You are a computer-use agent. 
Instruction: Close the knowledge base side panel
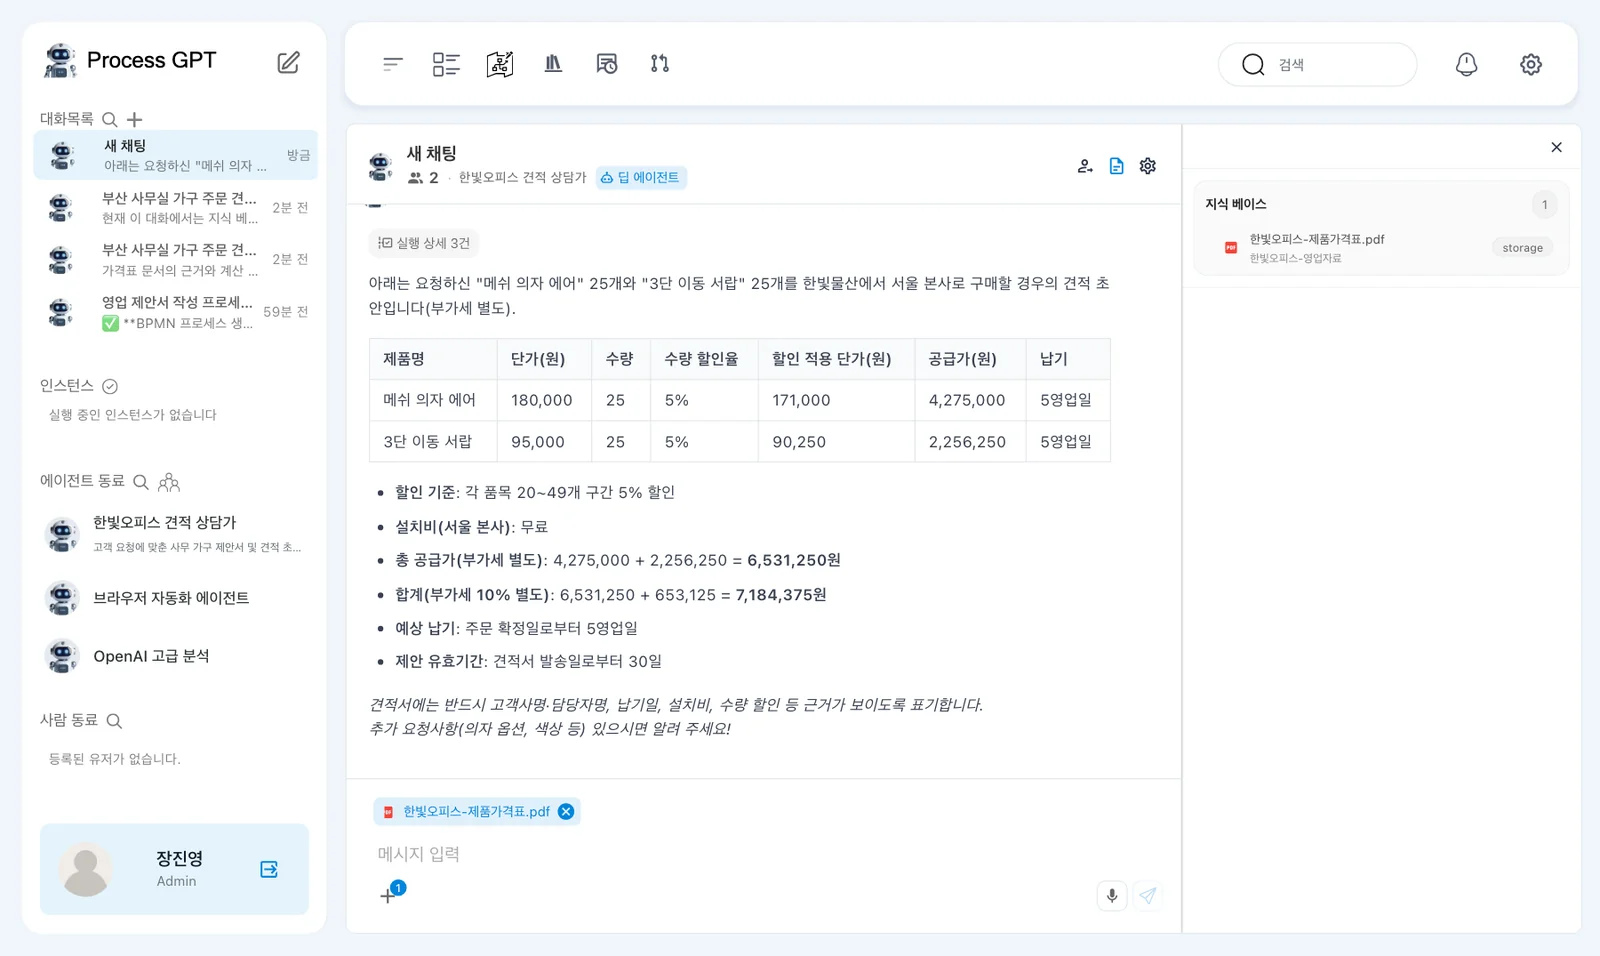pos(1556,147)
